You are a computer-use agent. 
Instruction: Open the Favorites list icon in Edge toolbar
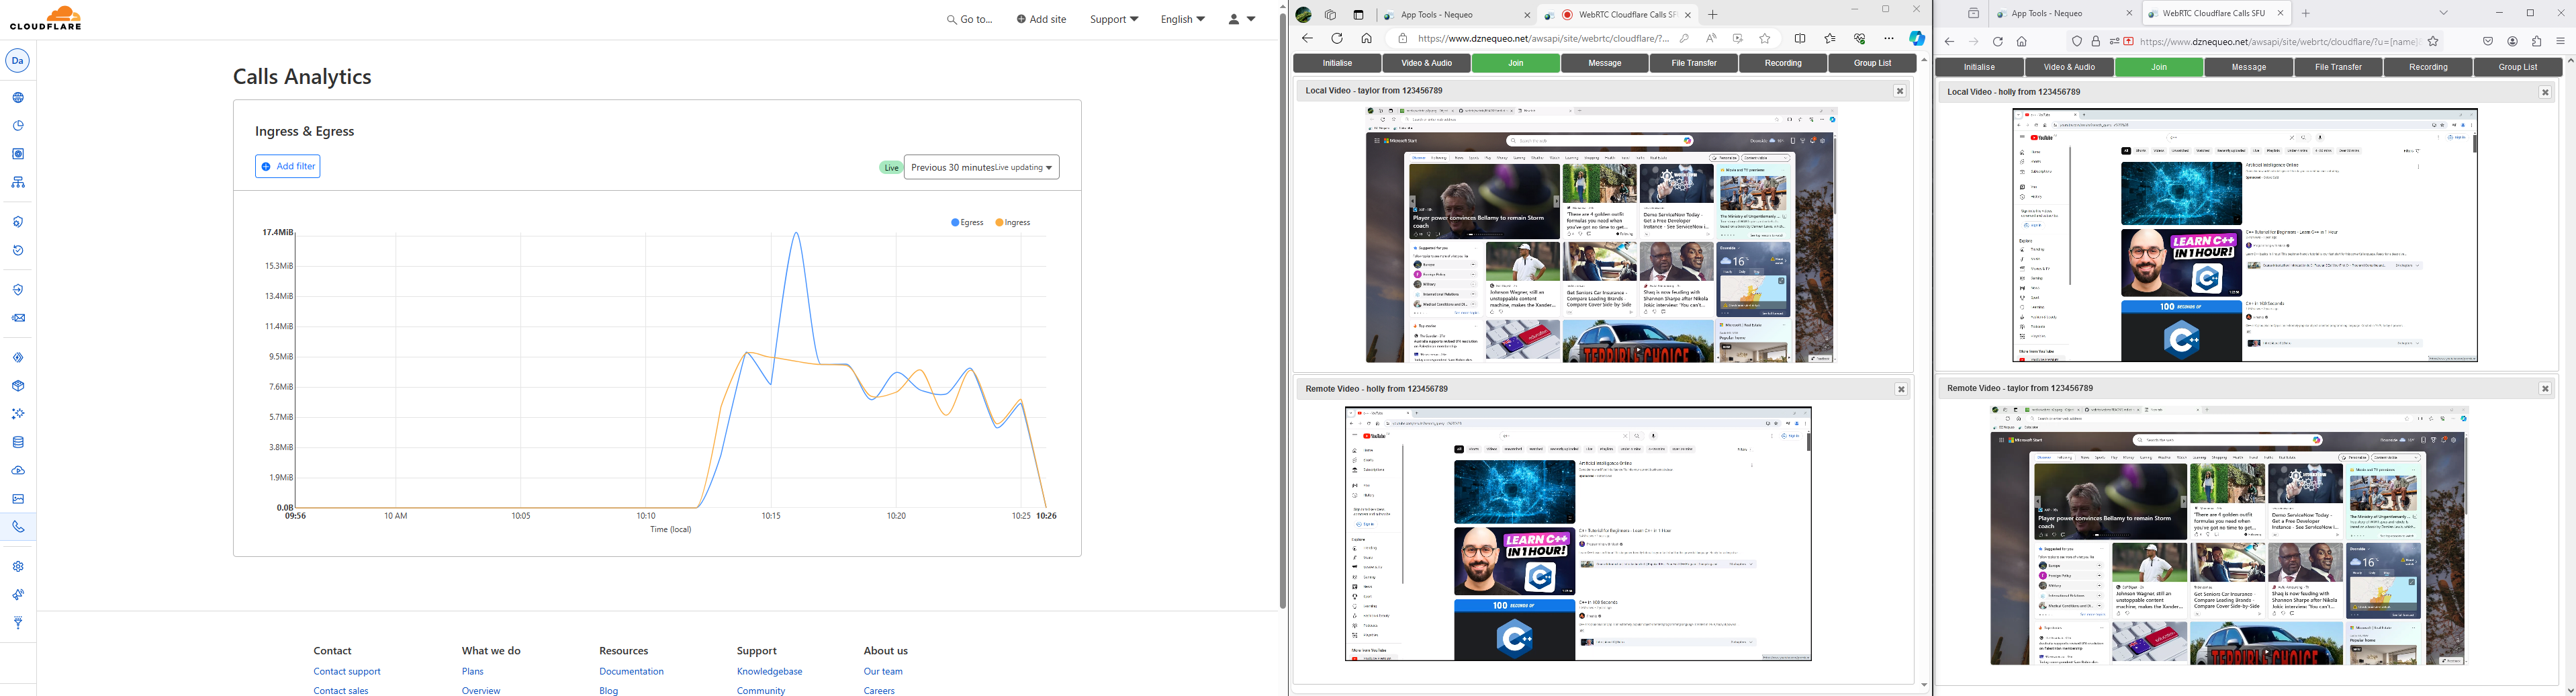point(1830,39)
